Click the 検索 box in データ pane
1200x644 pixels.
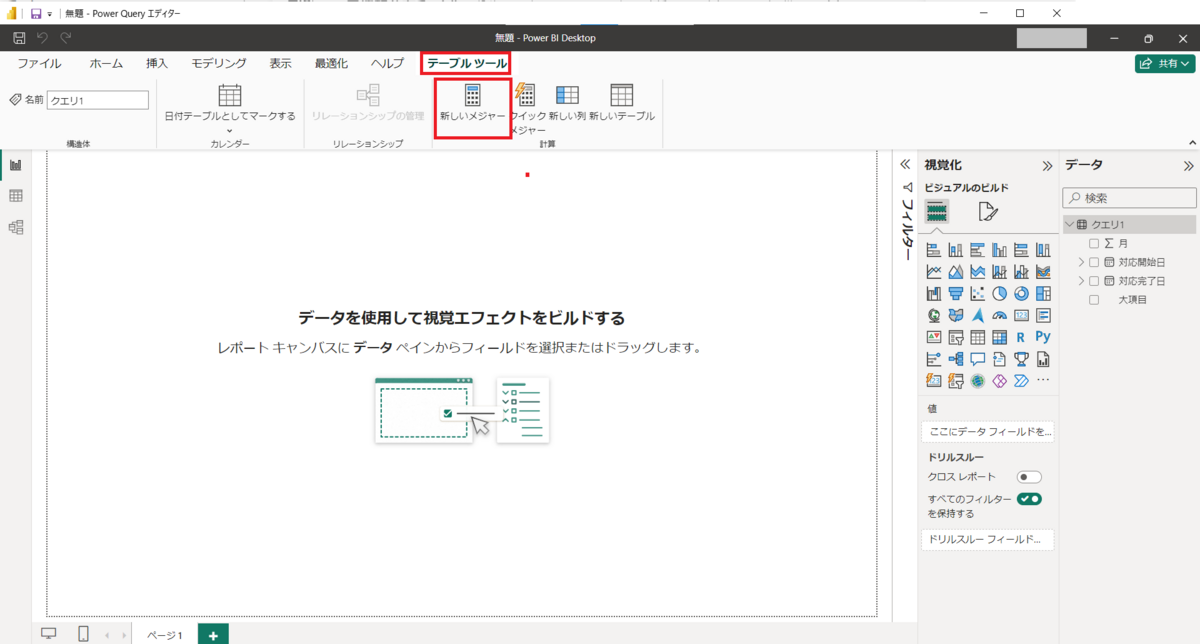(1129, 198)
